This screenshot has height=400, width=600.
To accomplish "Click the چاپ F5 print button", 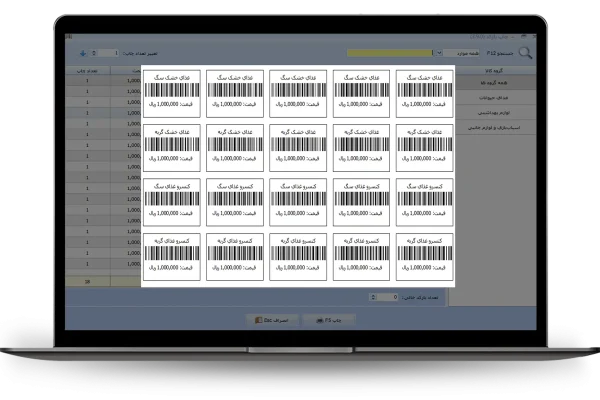I will 329,320.
